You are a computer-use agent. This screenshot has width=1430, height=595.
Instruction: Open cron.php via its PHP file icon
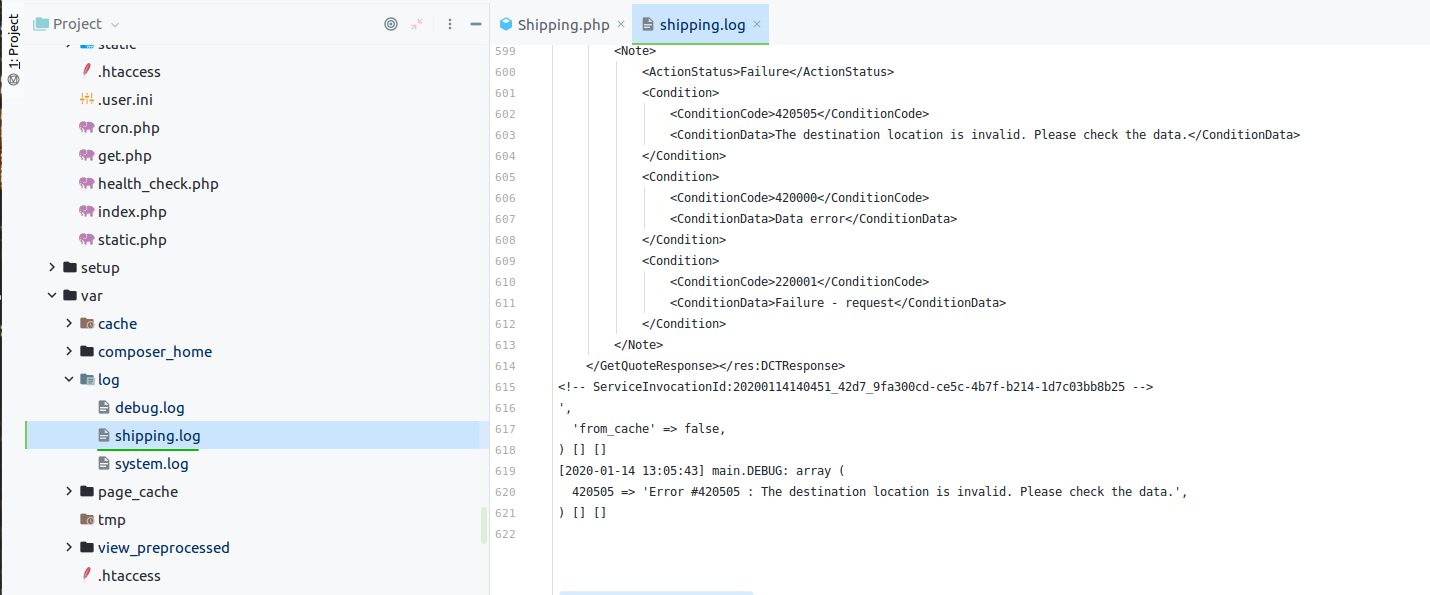click(x=87, y=127)
